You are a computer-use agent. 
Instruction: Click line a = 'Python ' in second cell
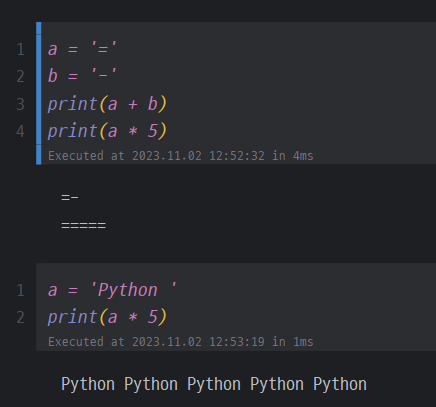click(112, 290)
